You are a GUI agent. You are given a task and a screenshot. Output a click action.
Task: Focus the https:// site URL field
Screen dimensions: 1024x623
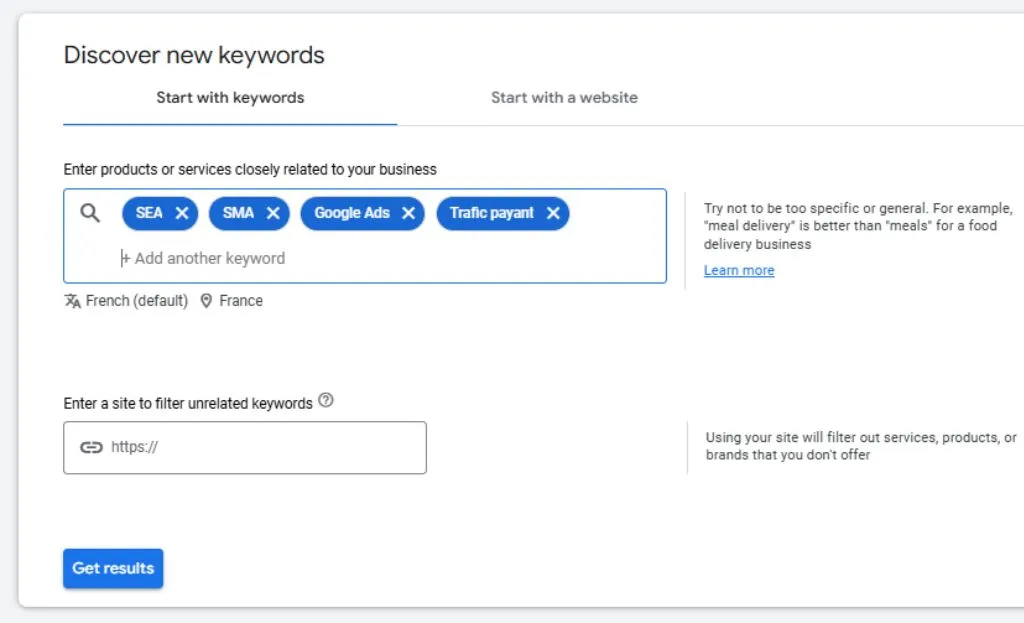click(x=245, y=447)
